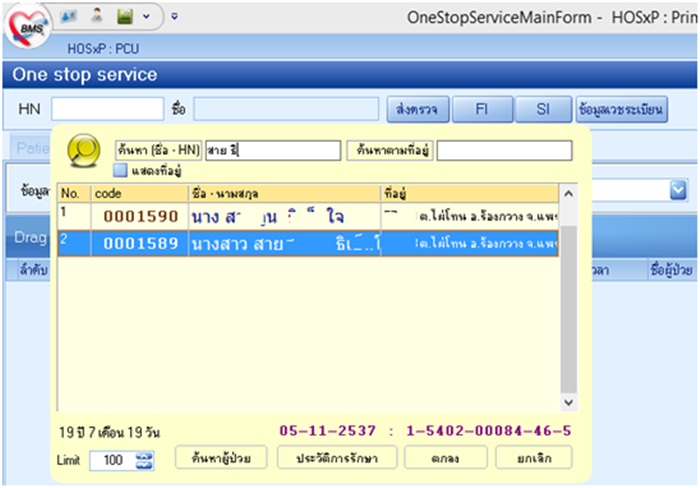Image resolution: width=700 pixels, height=488 pixels.
Task: Click the ข้อมูลเวชระเบียน button
Action: (x=621, y=109)
